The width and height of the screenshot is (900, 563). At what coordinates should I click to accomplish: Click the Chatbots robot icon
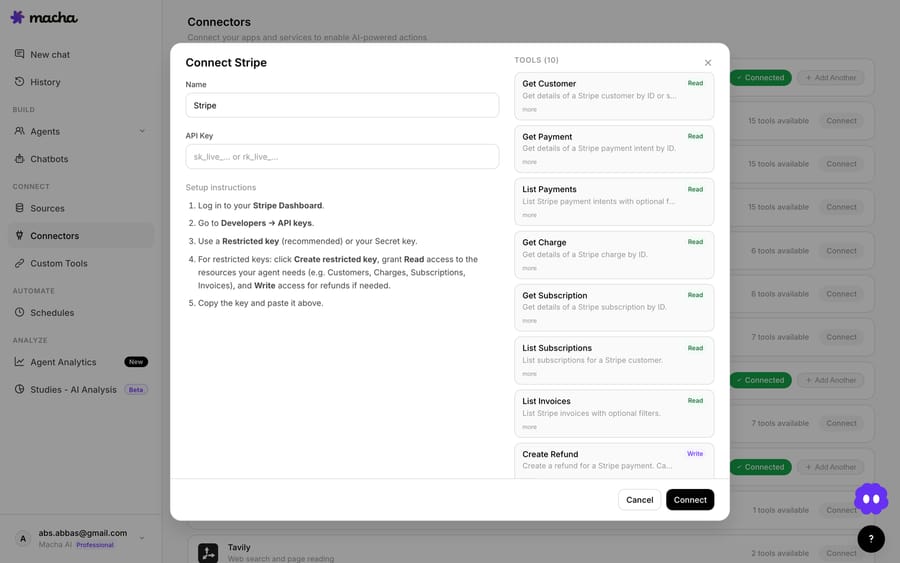tap(20, 158)
